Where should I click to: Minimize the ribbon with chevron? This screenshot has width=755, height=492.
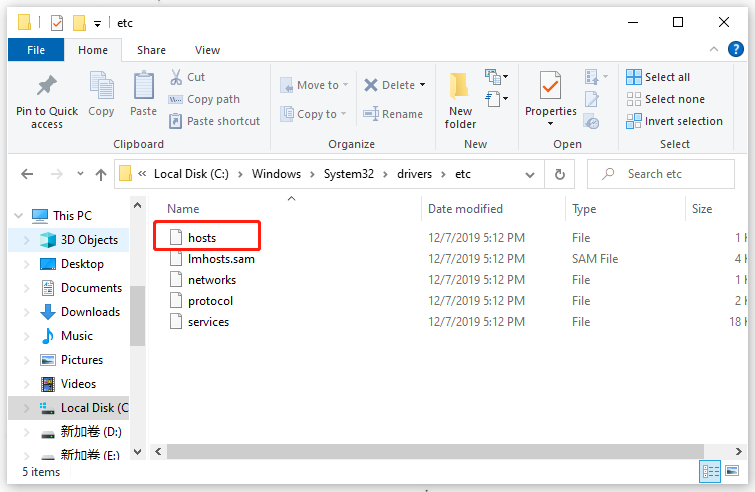[x=714, y=49]
